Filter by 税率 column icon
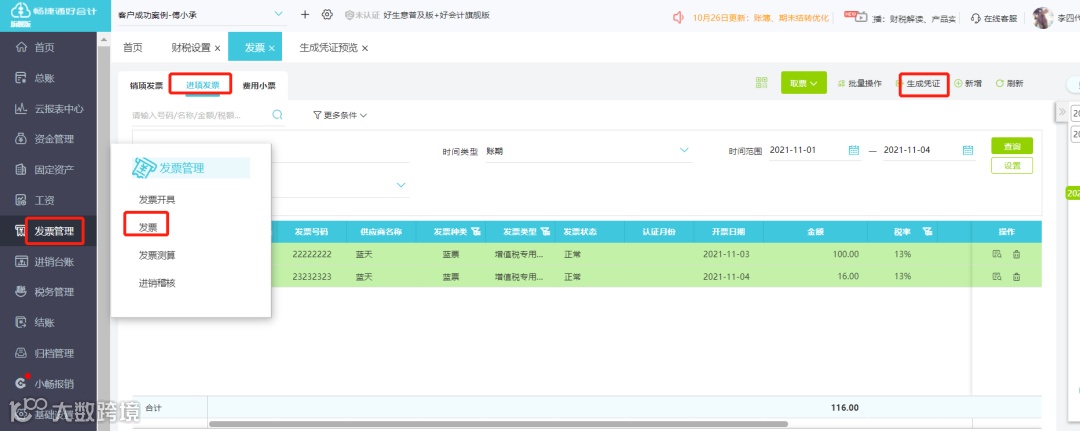The width and height of the screenshot is (1080, 431). coord(927,231)
